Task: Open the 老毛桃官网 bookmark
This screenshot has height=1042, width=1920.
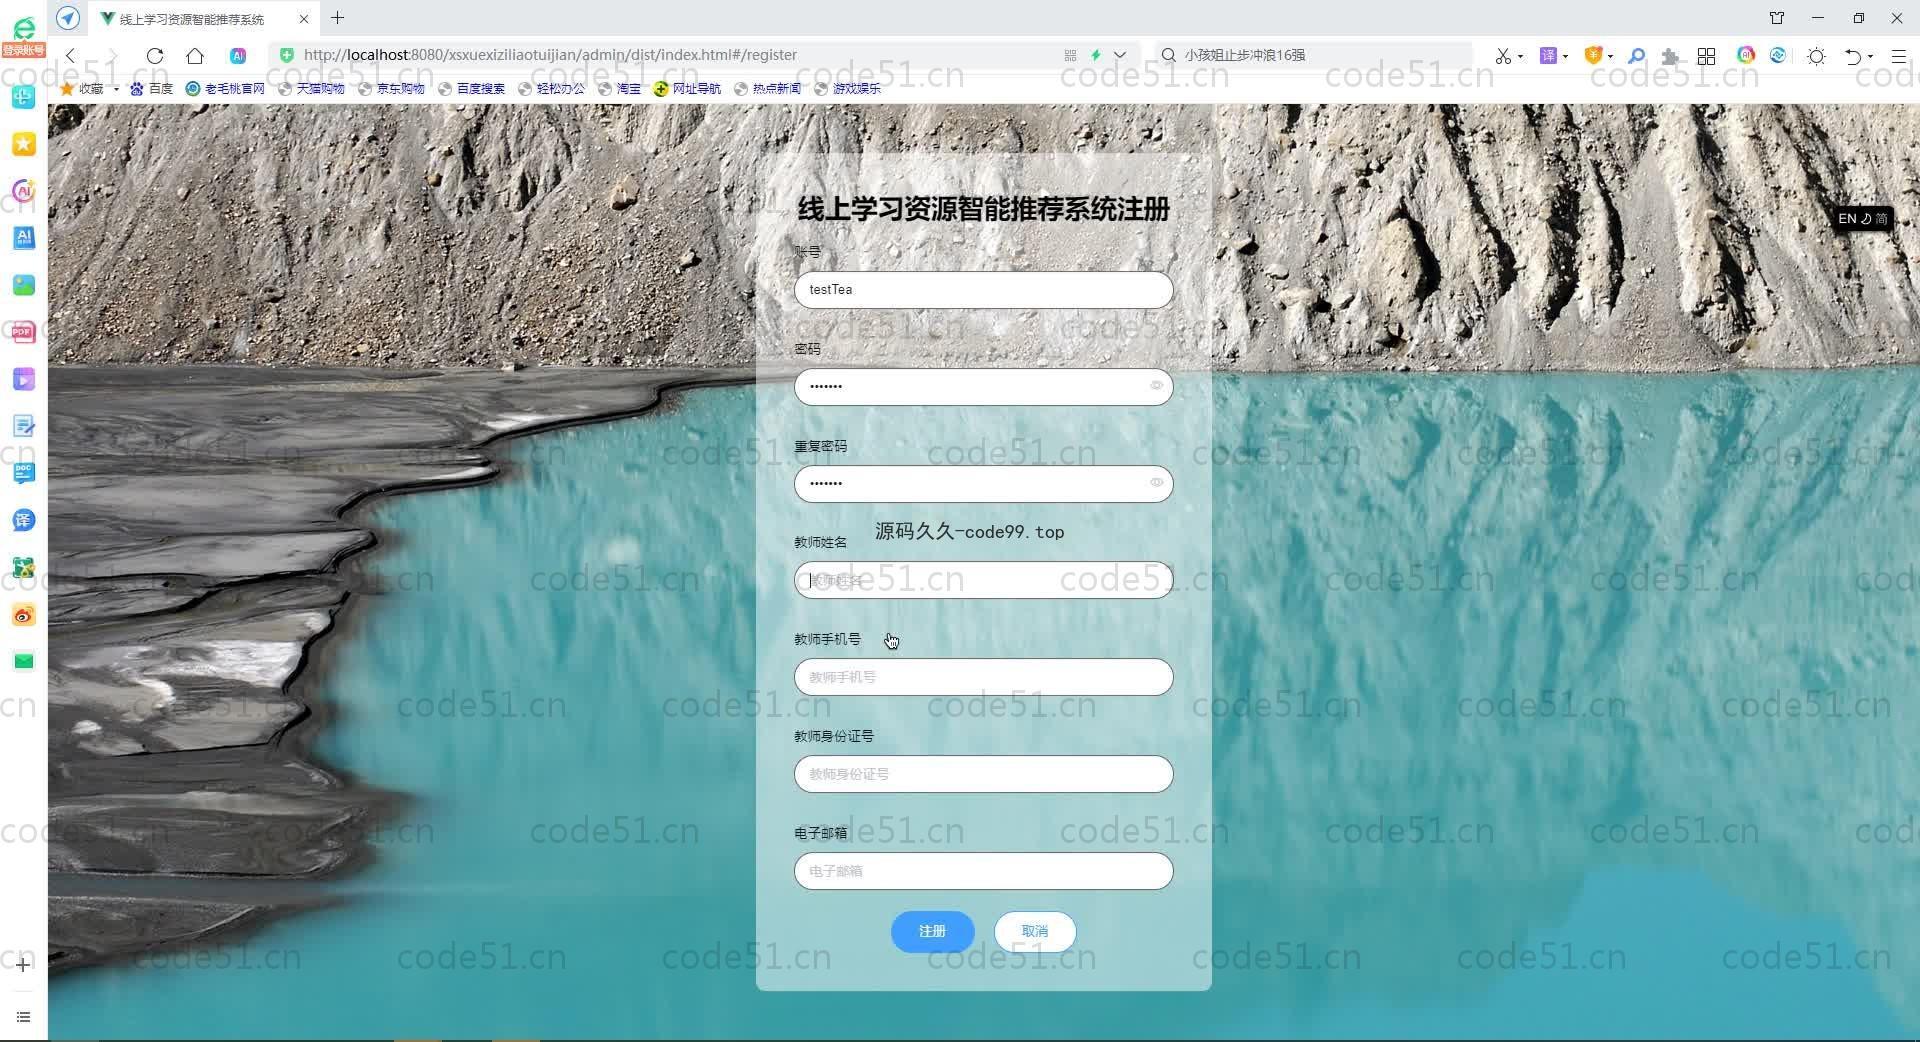Action: (x=226, y=89)
